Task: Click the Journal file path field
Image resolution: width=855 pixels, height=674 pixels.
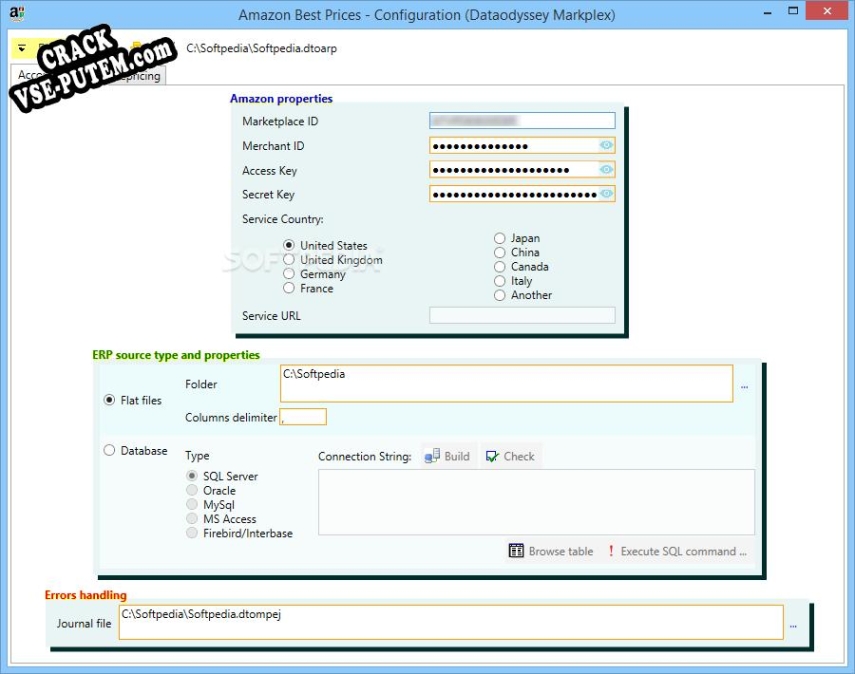Action: point(451,622)
